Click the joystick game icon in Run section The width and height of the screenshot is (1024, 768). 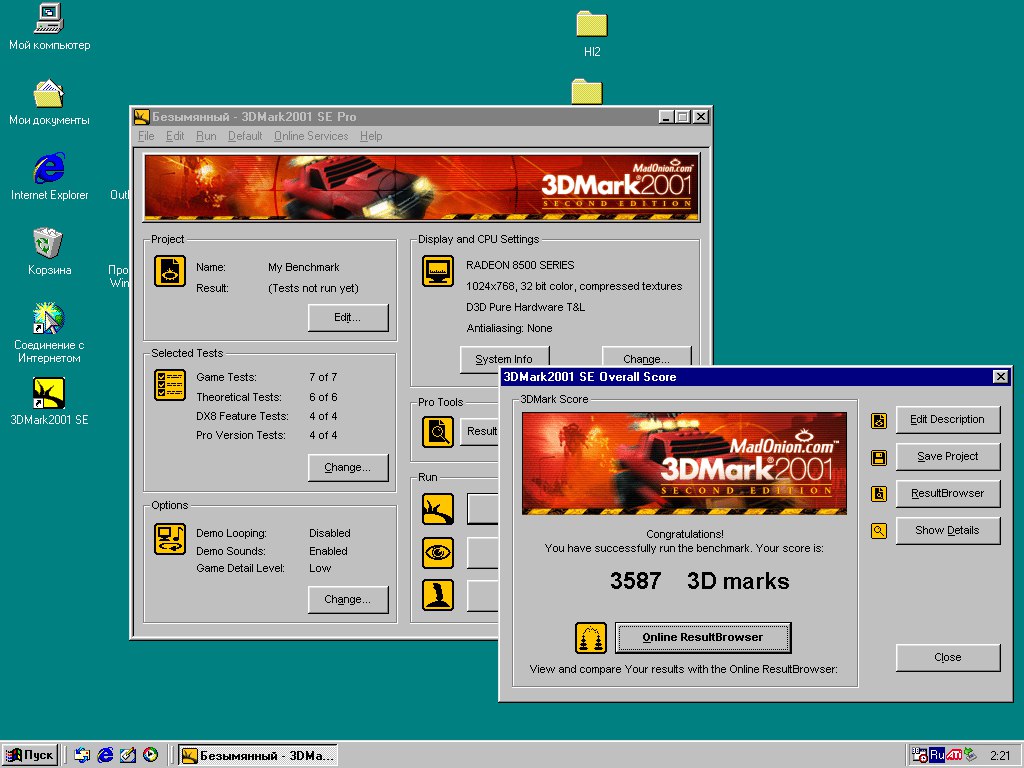point(438,595)
